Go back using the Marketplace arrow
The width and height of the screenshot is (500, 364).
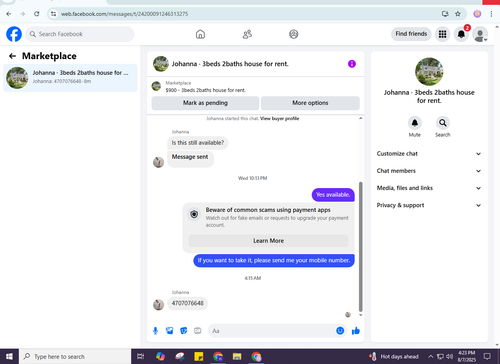tap(12, 56)
